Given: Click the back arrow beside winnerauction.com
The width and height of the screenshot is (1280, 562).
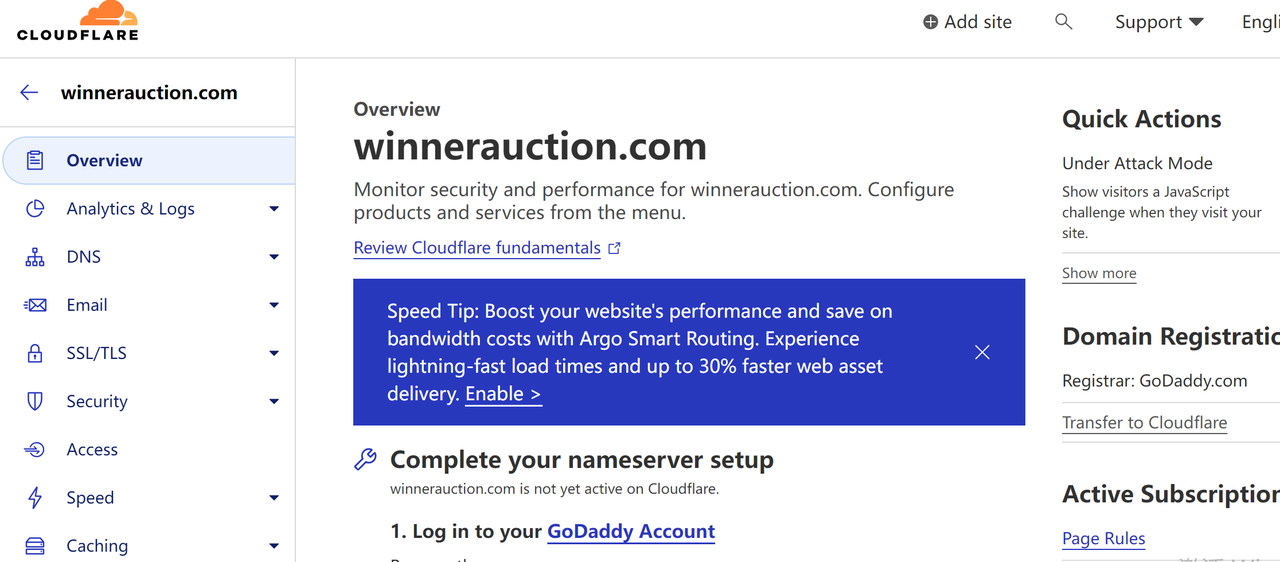Looking at the screenshot, I should pyautogui.click(x=29, y=93).
